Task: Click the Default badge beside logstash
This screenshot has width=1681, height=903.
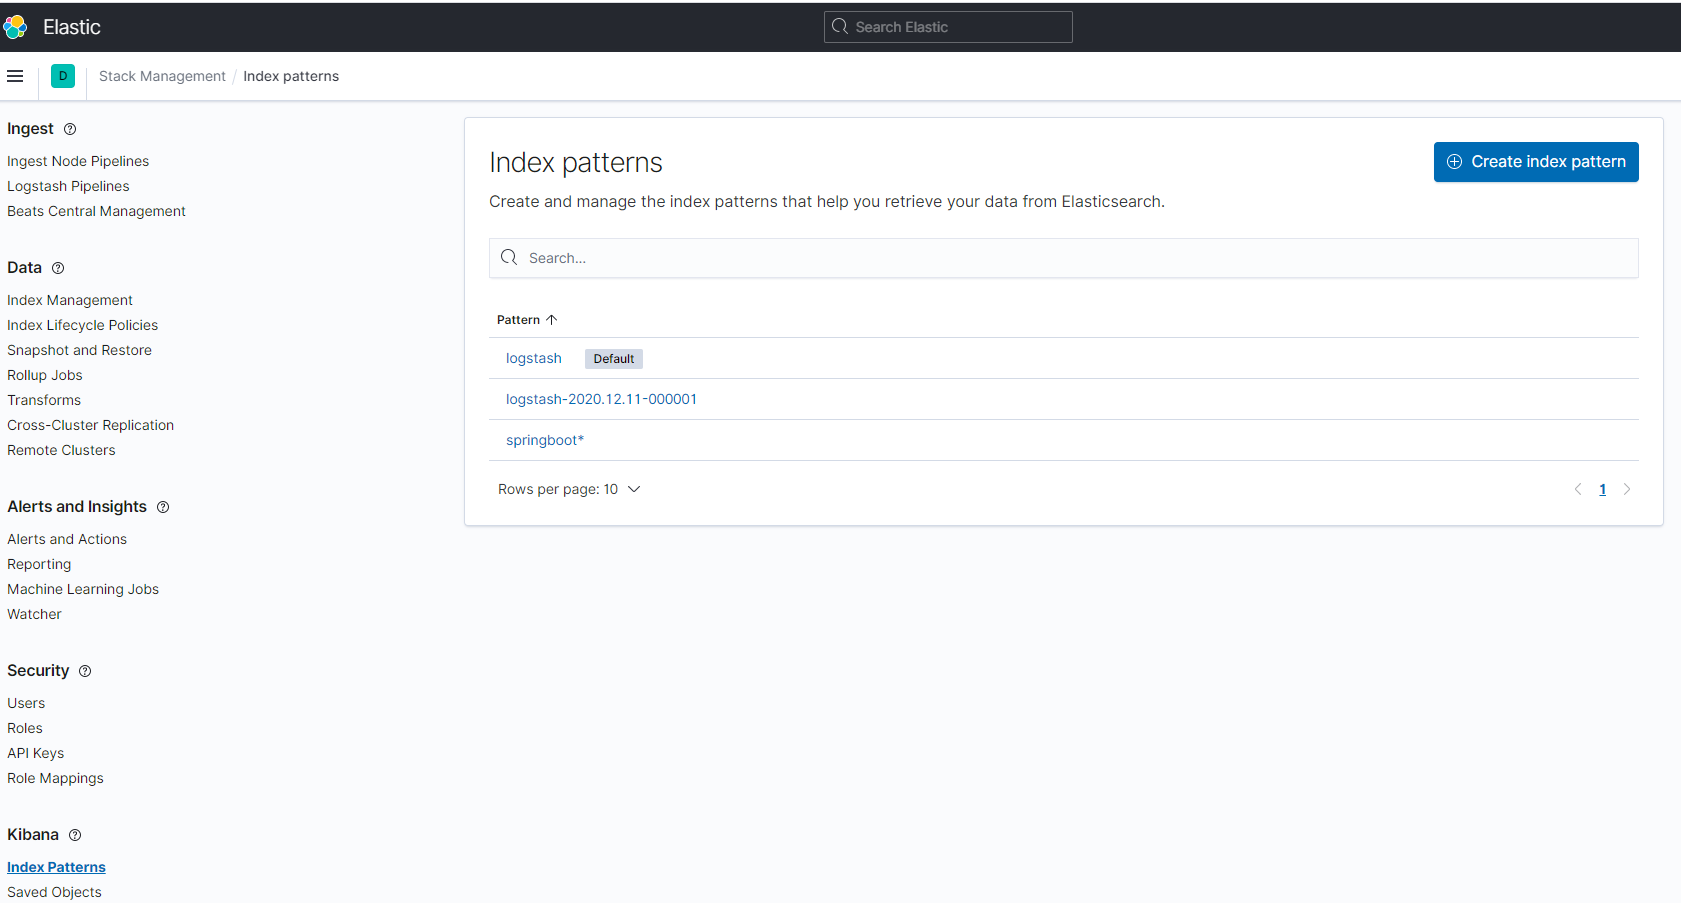Action: 614,359
